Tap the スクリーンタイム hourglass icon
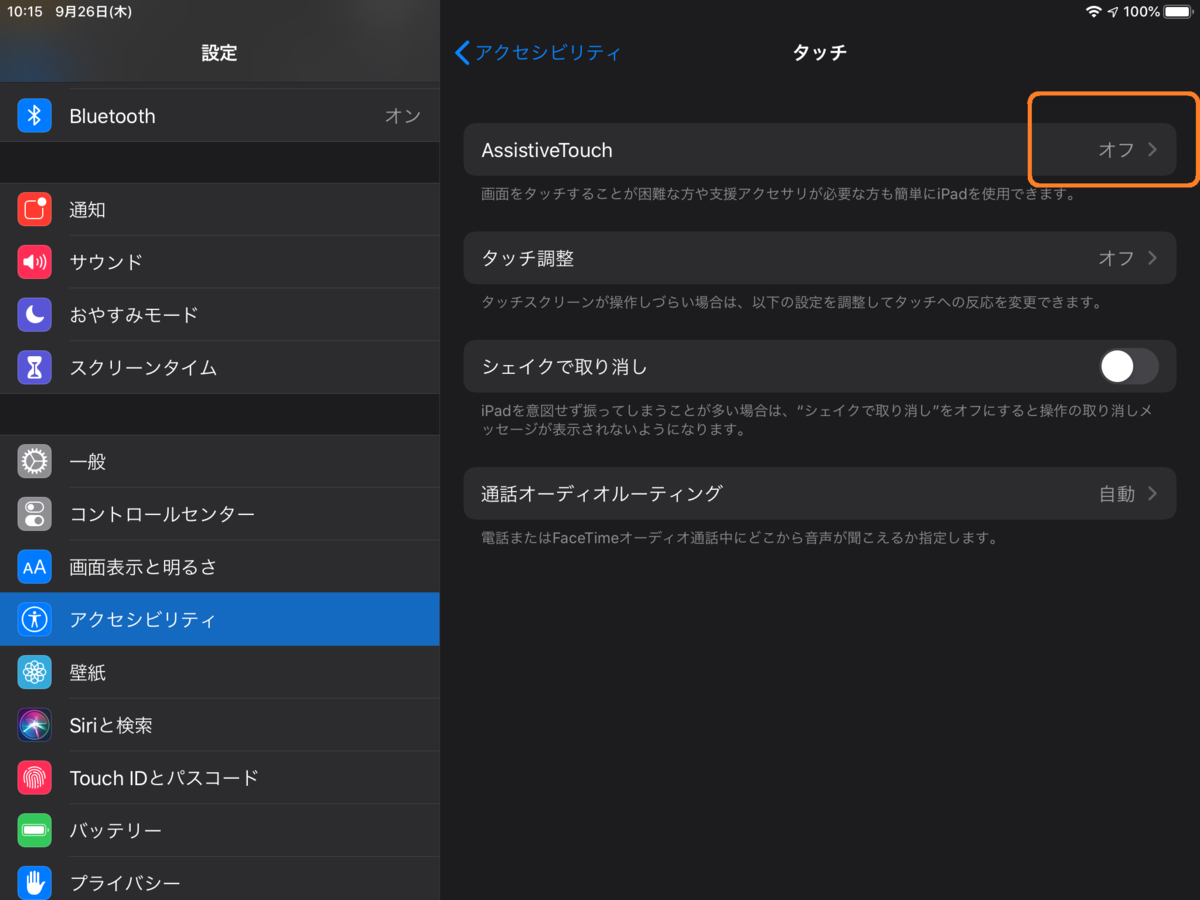This screenshot has height=900, width=1200. [x=35, y=367]
